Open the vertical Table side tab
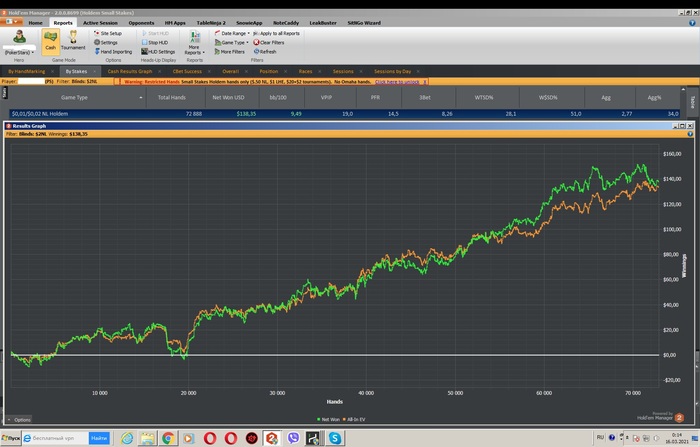Viewport: 700px width, 447px height. click(692, 102)
